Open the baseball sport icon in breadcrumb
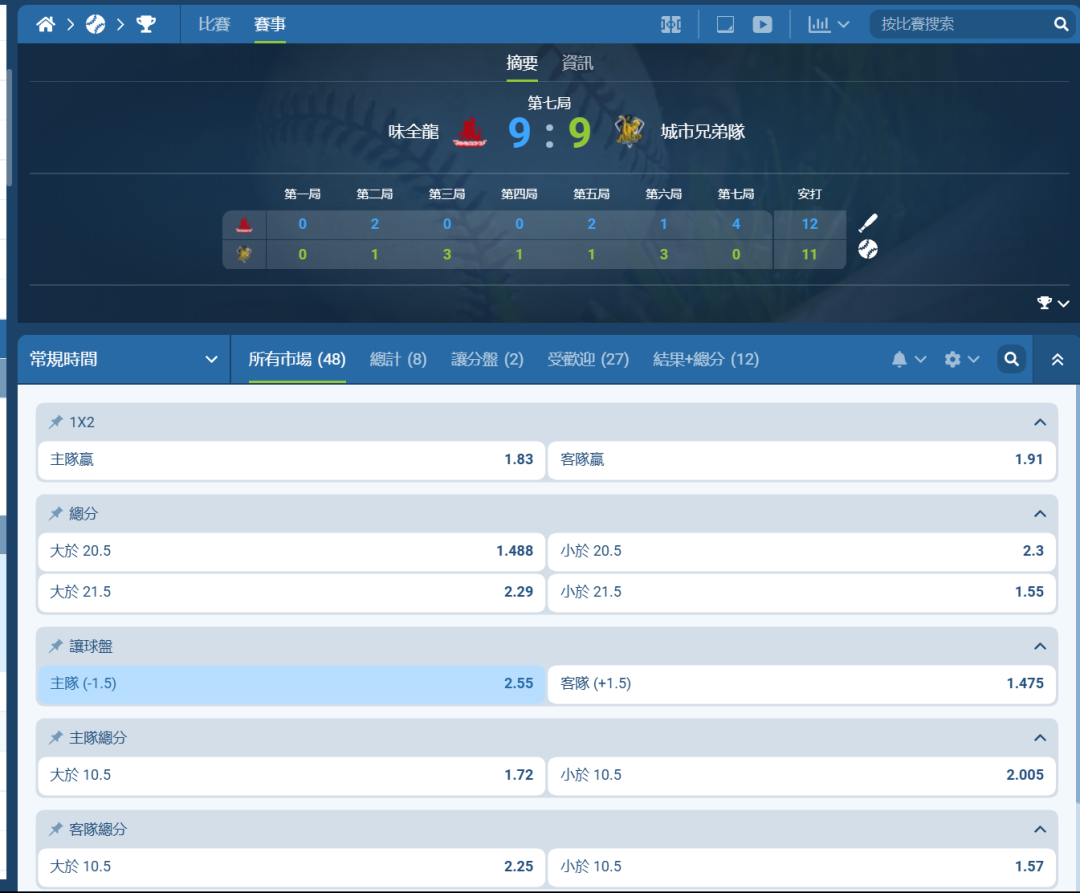The height and width of the screenshot is (893, 1080). tap(95, 25)
